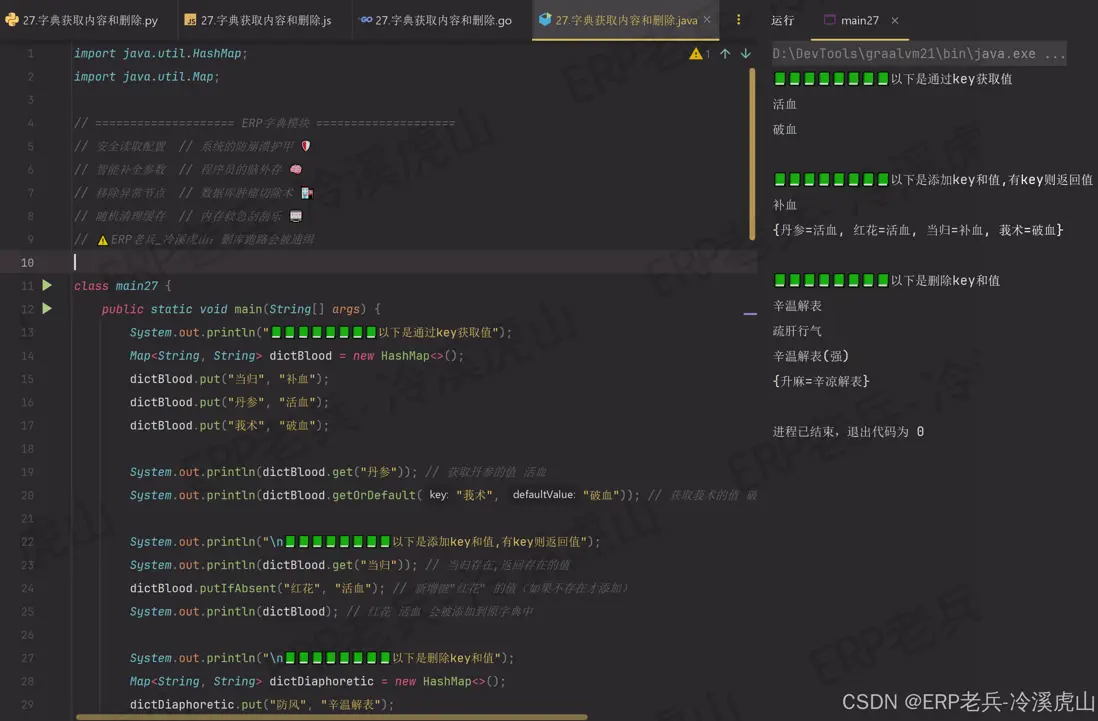Click the yellow warning inspection indicator
The width and height of the screenshot is (1098, 721).
coord(697,55)
